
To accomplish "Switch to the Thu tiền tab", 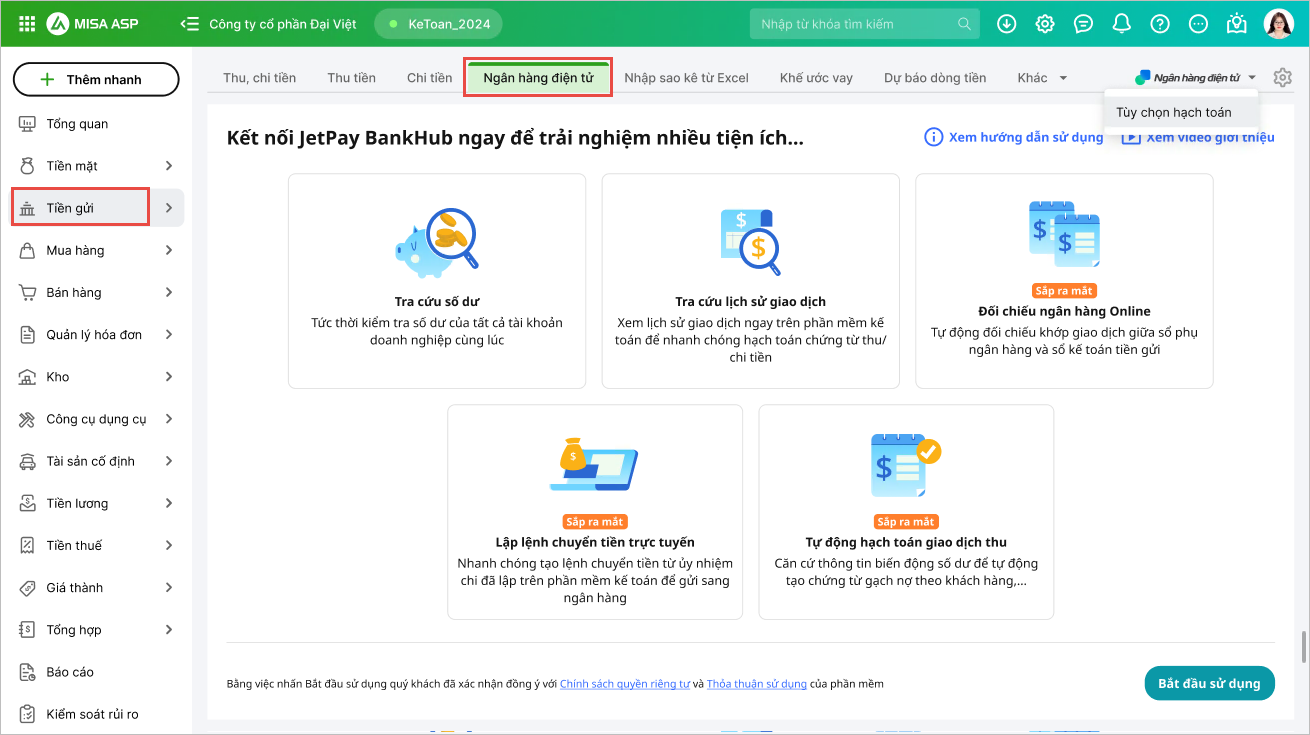I will (352, 77).
